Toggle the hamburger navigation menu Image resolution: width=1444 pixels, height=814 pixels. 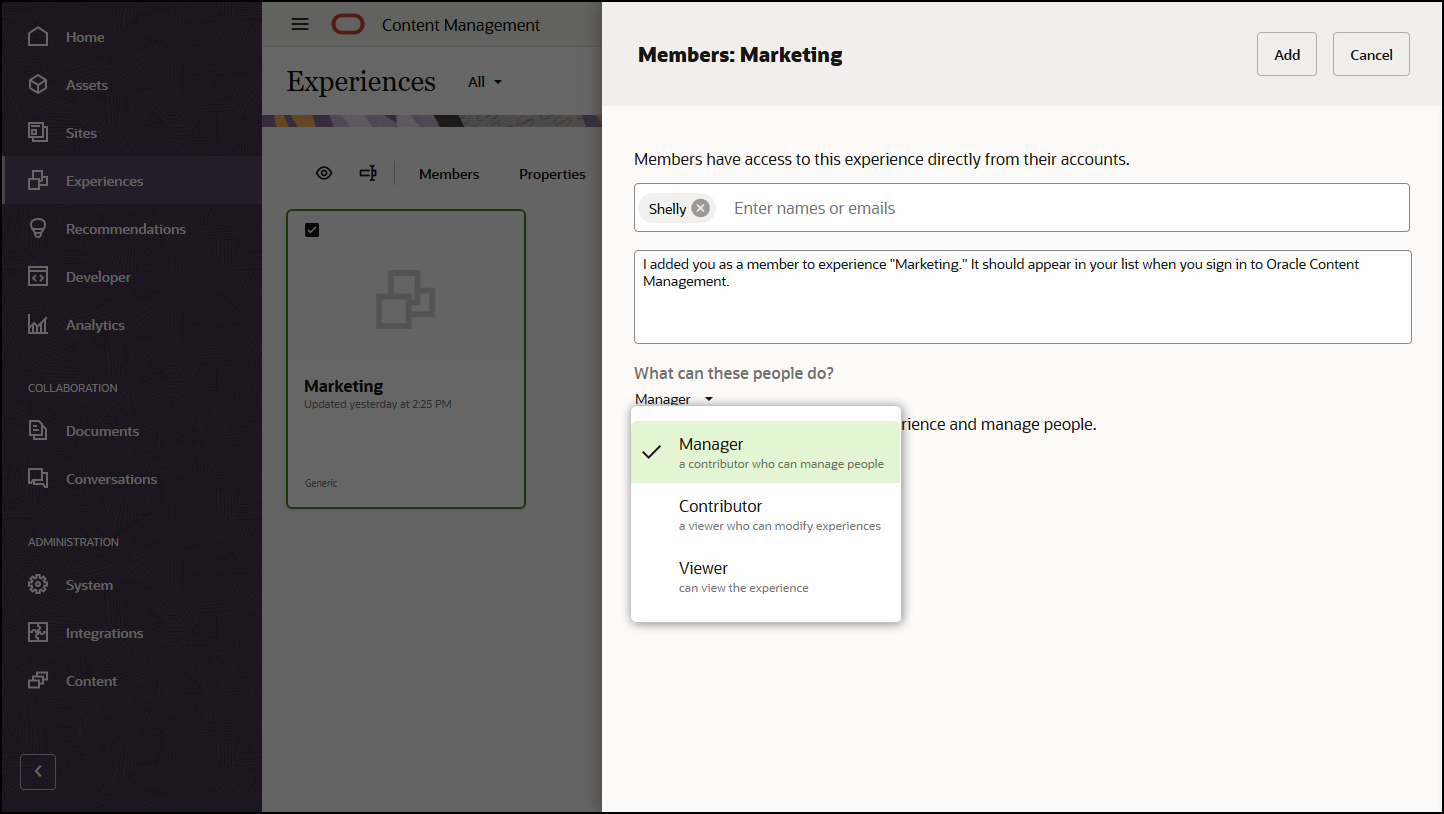tap(300, 25)
